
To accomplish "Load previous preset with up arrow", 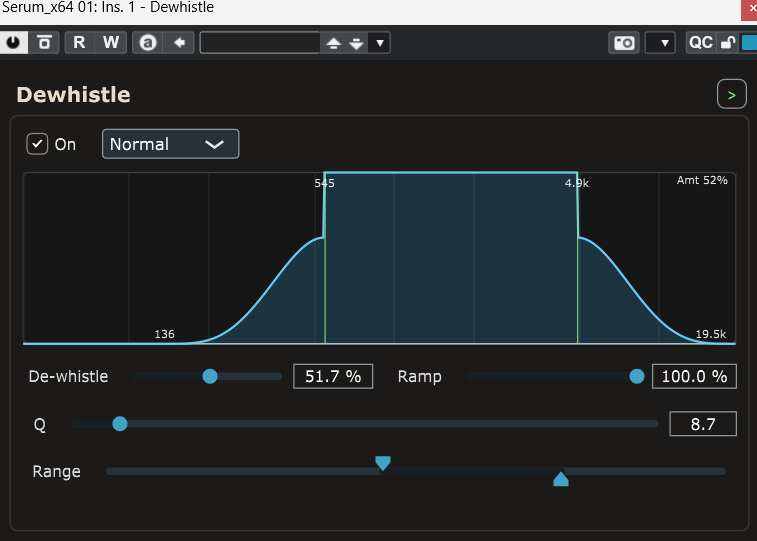I will pyautogui.click(x=333, y=43).
